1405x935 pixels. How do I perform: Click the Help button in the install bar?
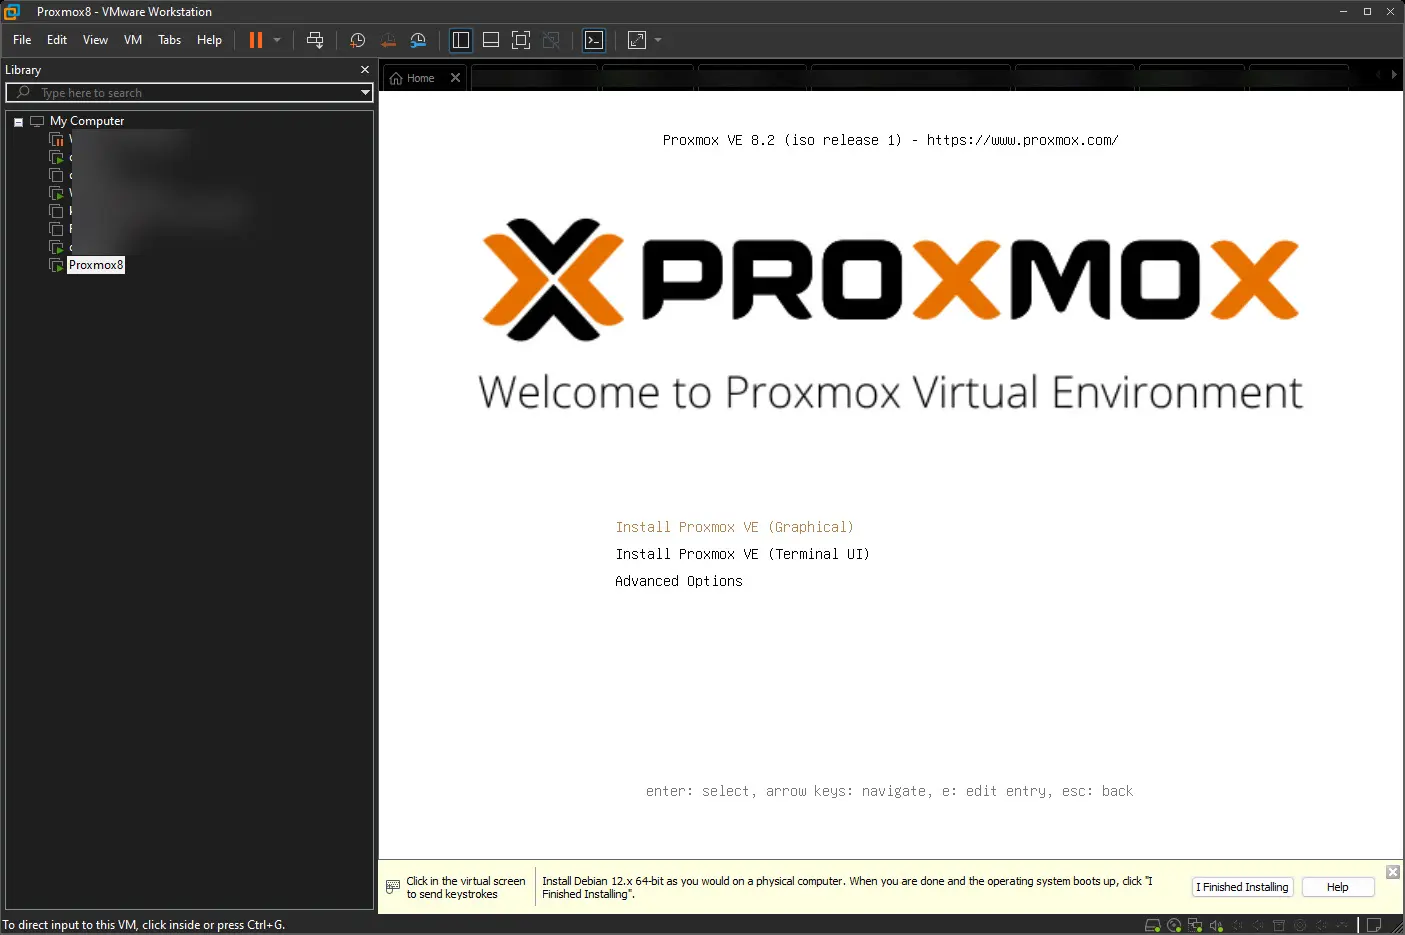pyautogui.click(x=1338, y=887)
